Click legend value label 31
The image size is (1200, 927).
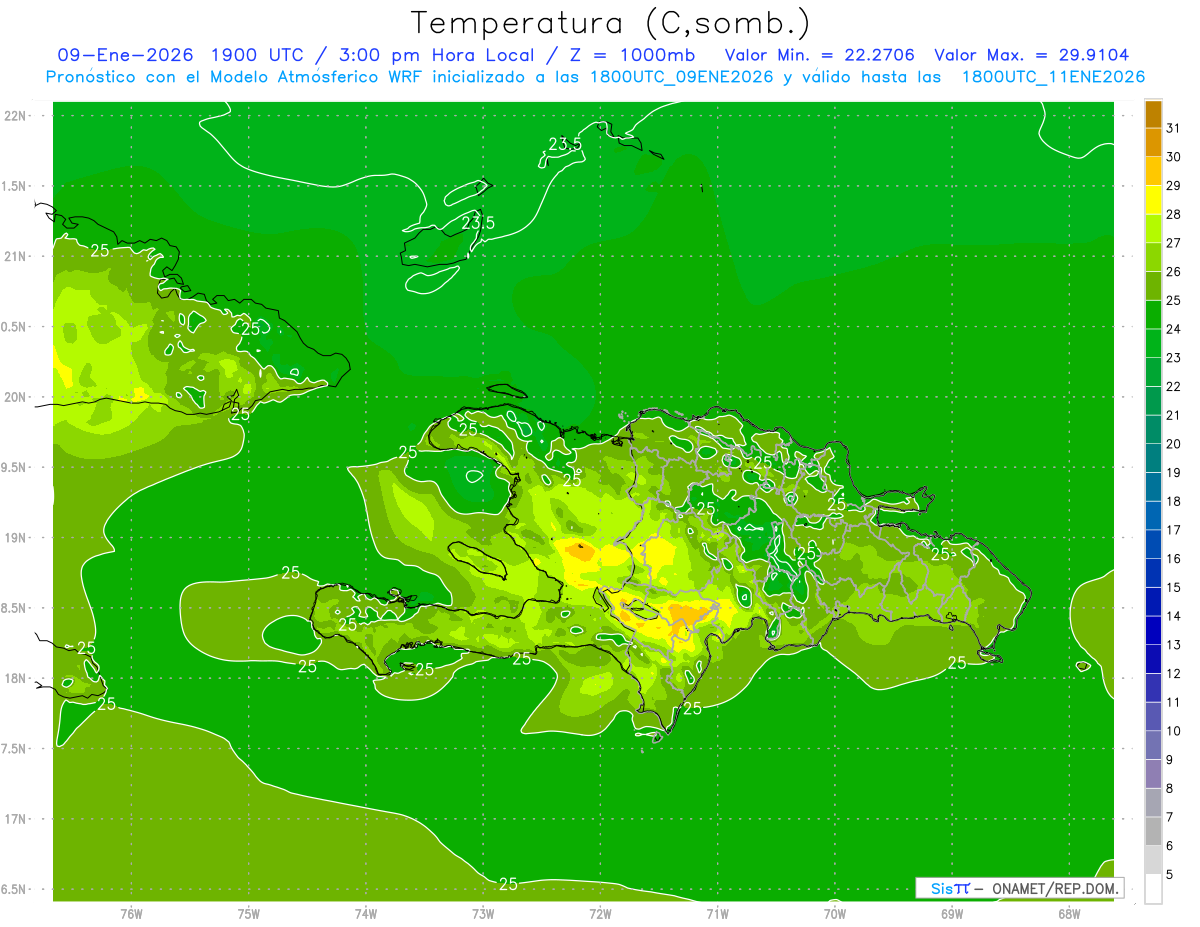[1173, 128]
